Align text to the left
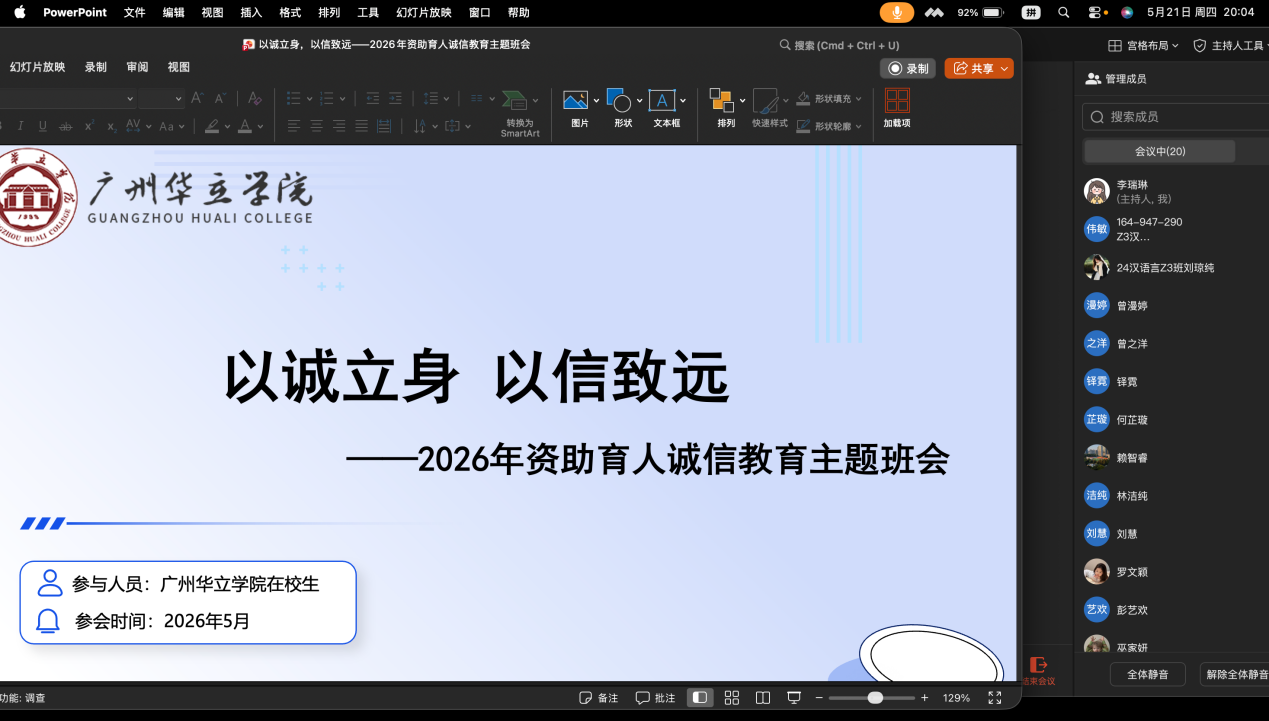The height and width of the screenshot is (721, 1269). 294,126
